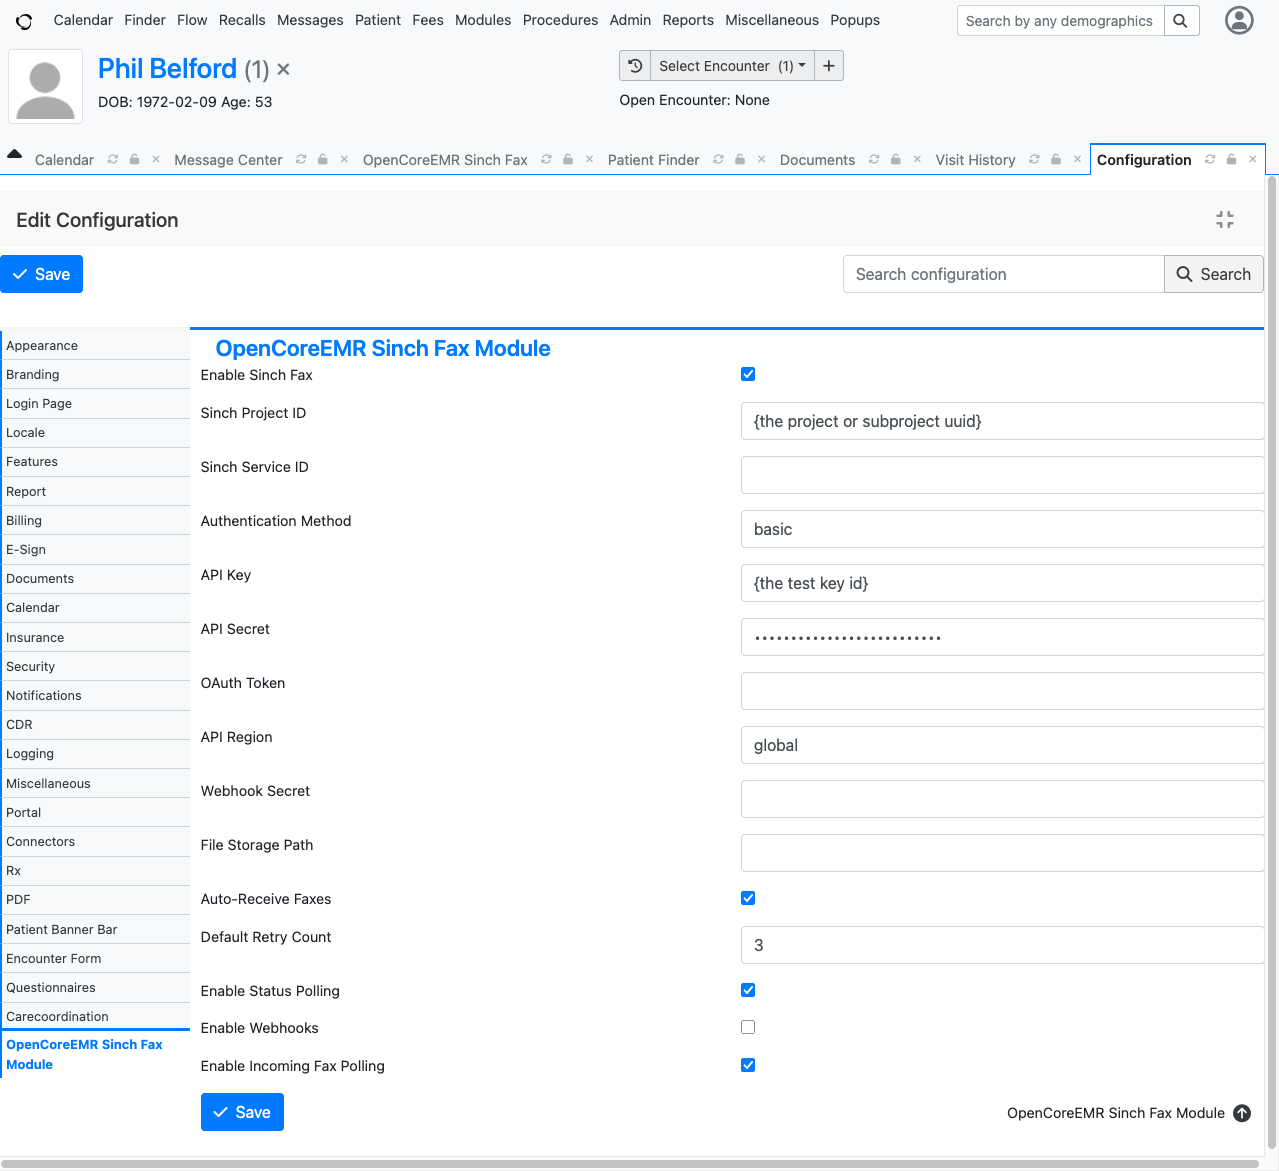
Task: Click the plus icon to add new encounter
Action: click(x=828, y=65)
